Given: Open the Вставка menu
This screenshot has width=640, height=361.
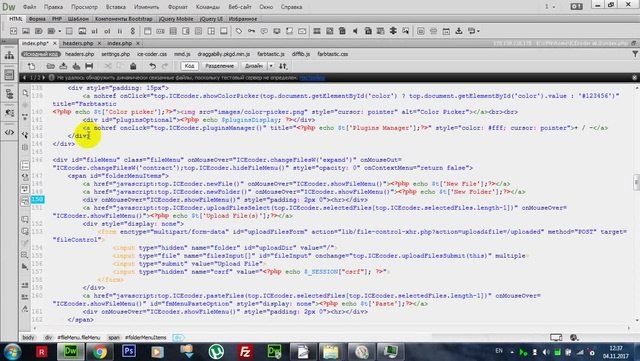Looking at the screenshot, I should pyautogui.click(x=116, y=7).
